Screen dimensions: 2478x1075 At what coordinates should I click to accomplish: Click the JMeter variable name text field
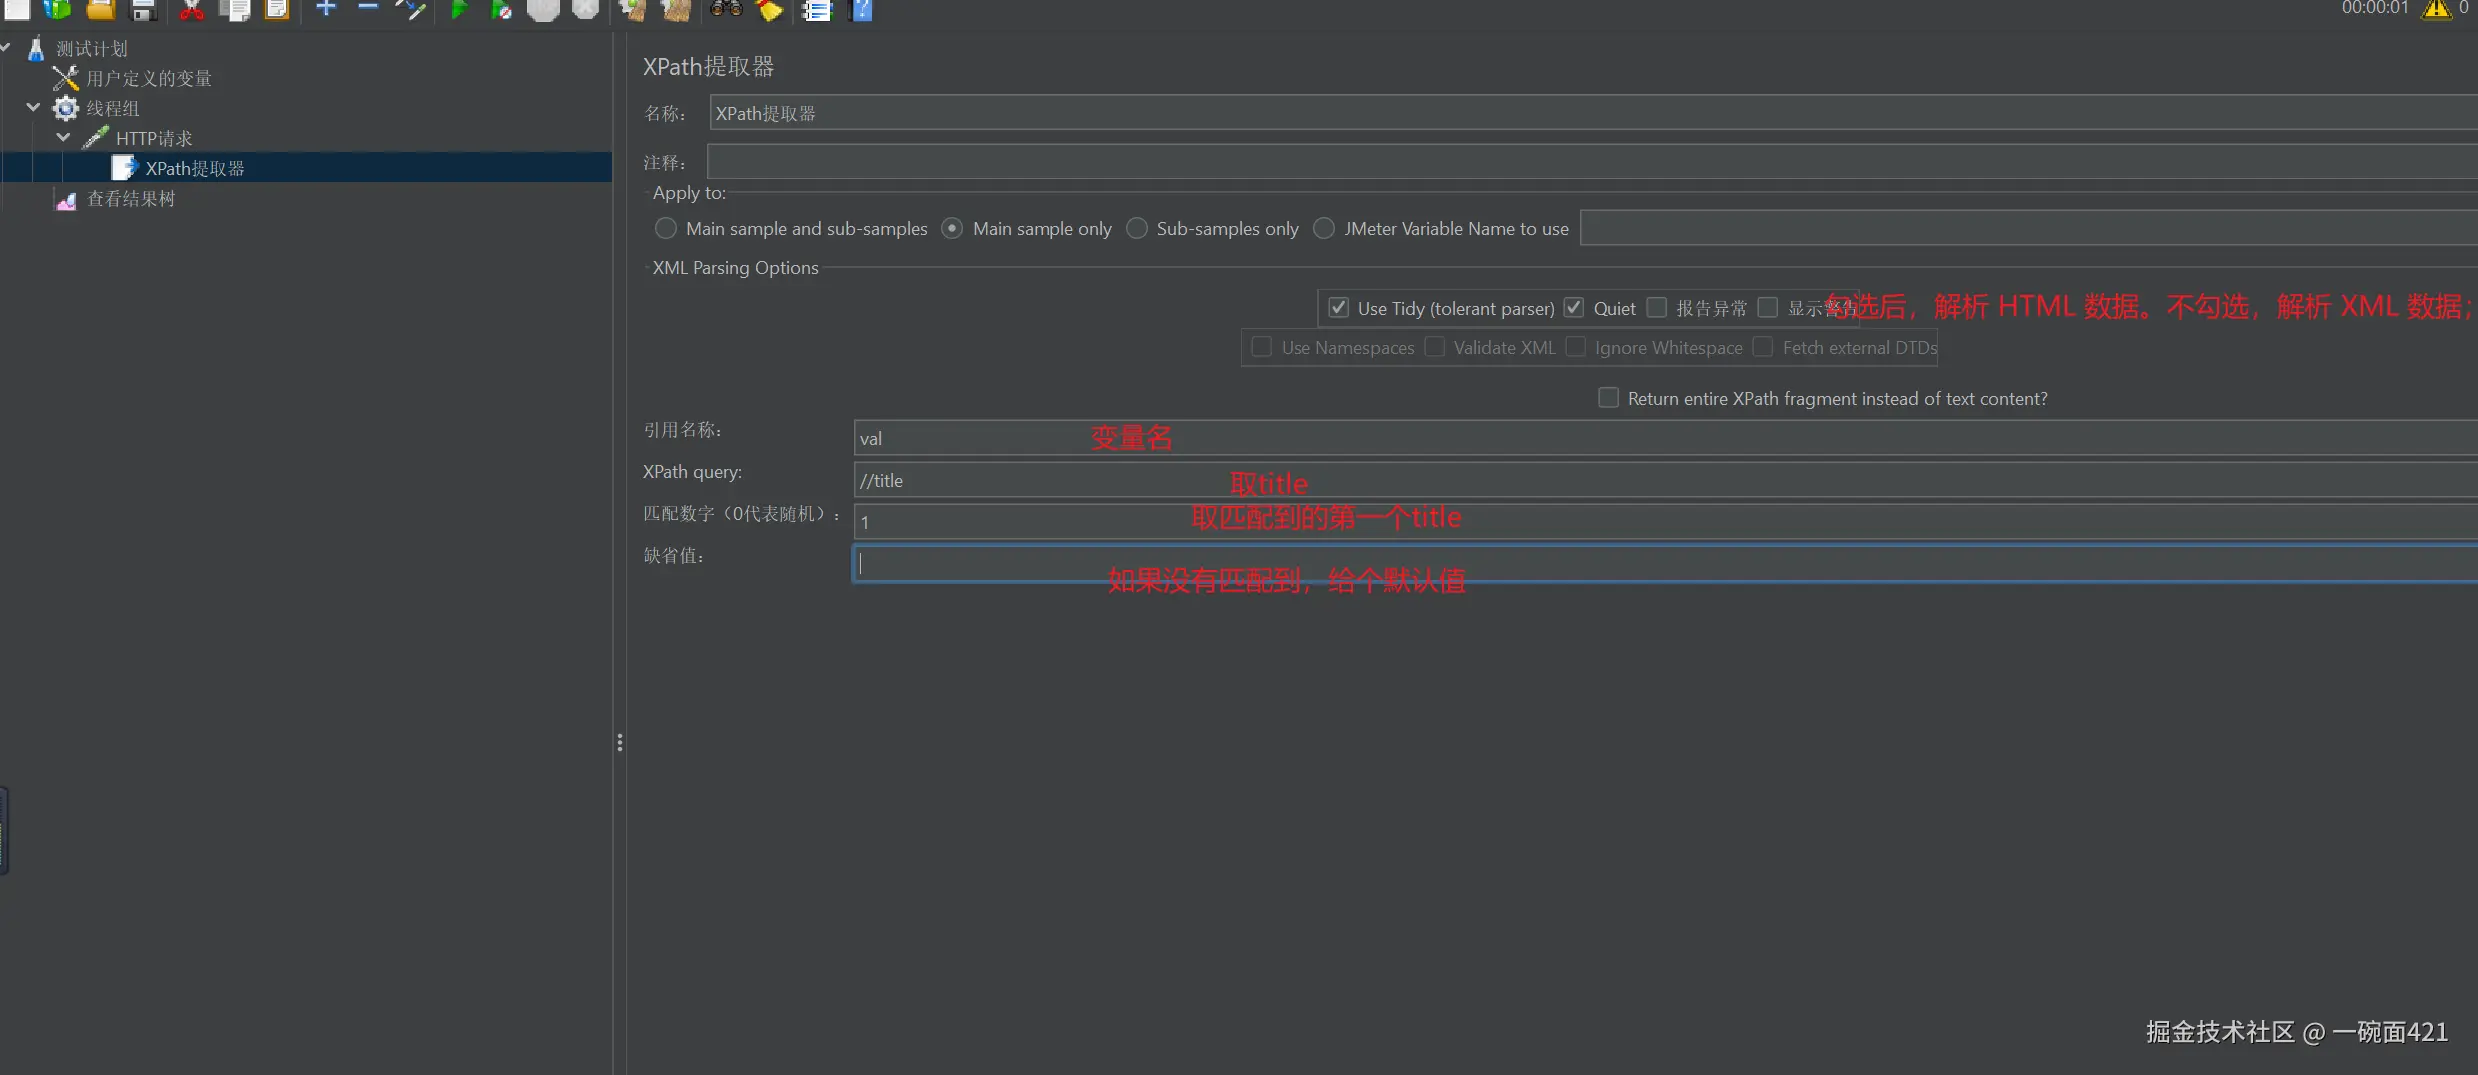point(2029,228)
